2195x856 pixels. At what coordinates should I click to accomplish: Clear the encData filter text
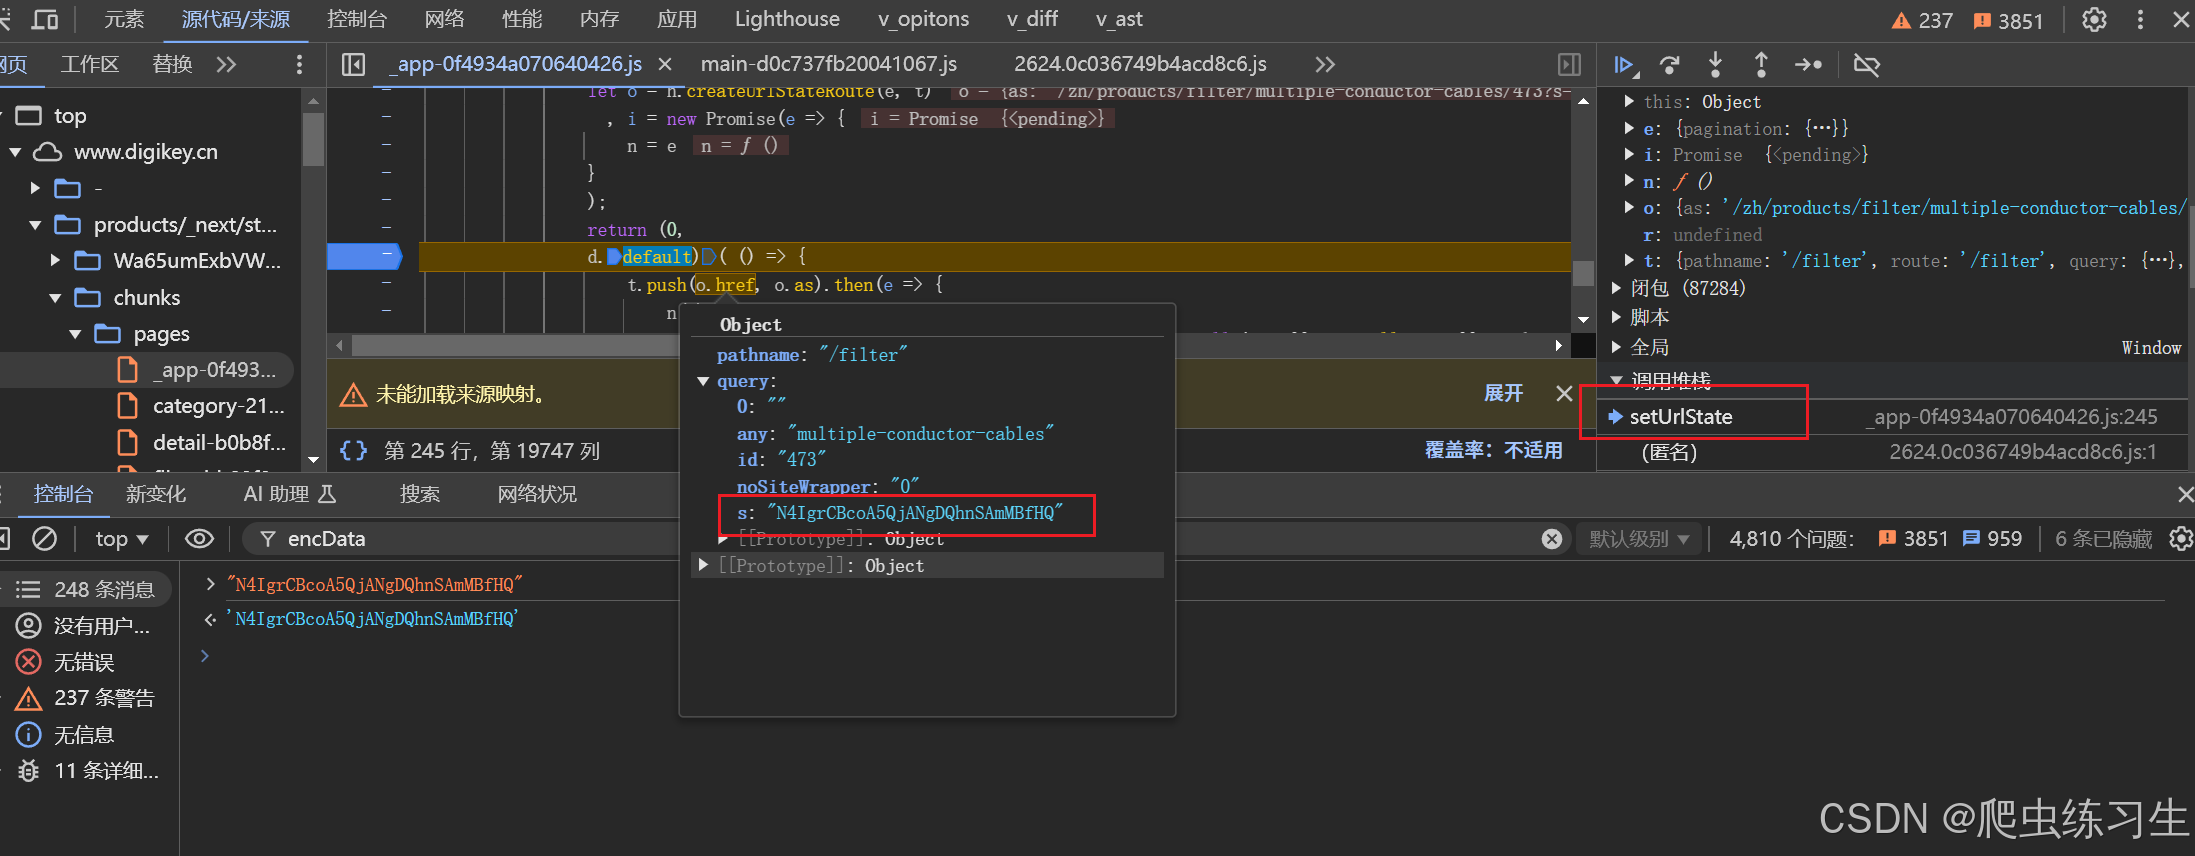click(1552, 539)
